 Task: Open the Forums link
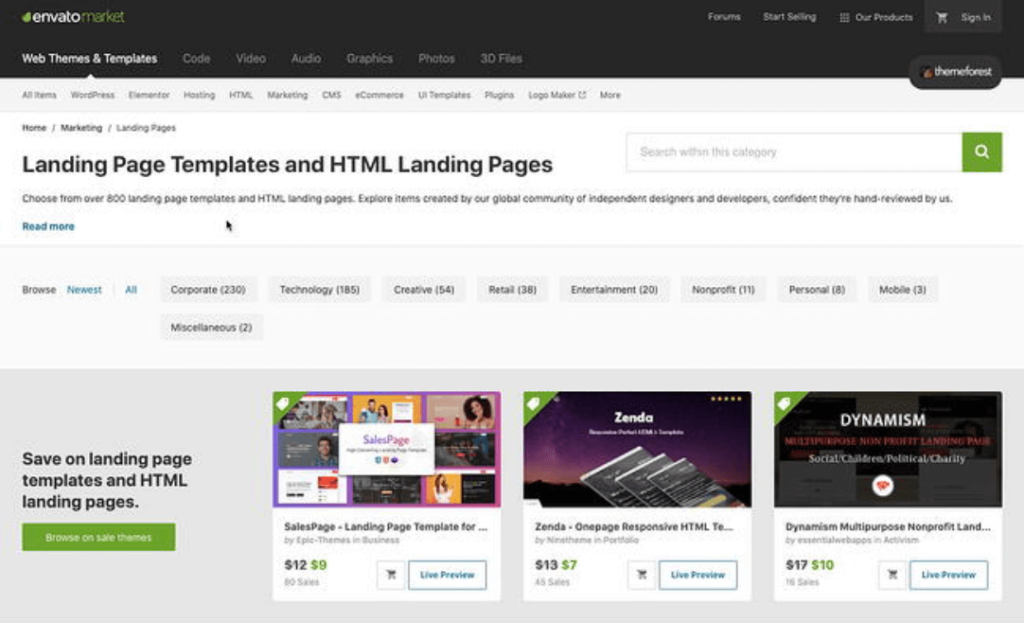[x=724, y=17]
